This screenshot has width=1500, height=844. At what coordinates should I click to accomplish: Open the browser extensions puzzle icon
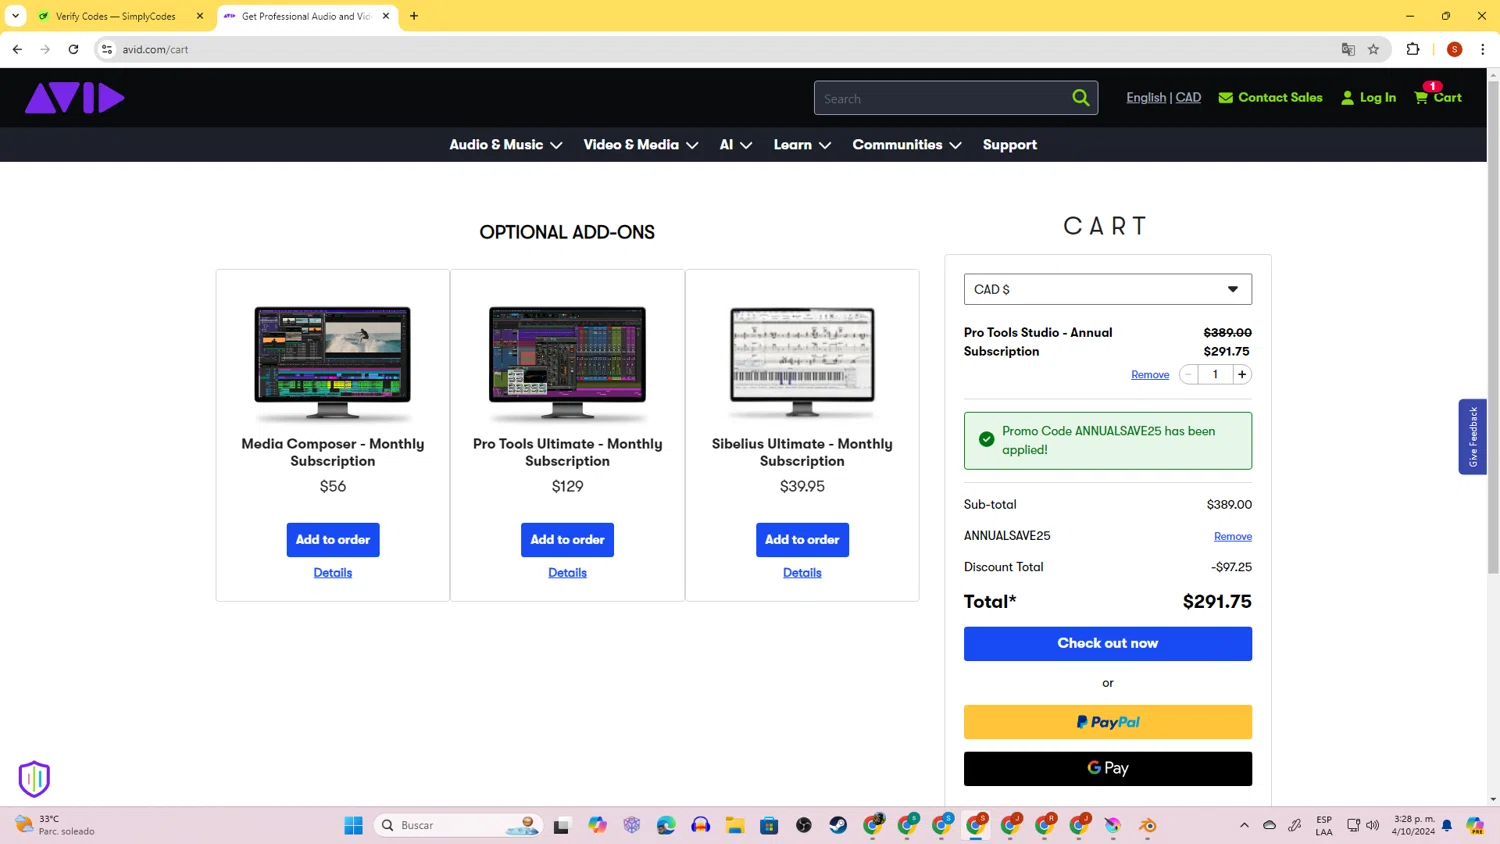[x=1413, y=49]
